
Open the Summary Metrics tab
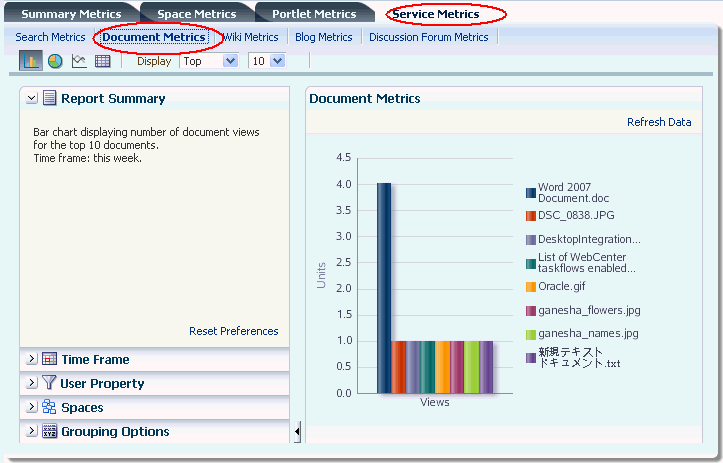tap(71, 14)
